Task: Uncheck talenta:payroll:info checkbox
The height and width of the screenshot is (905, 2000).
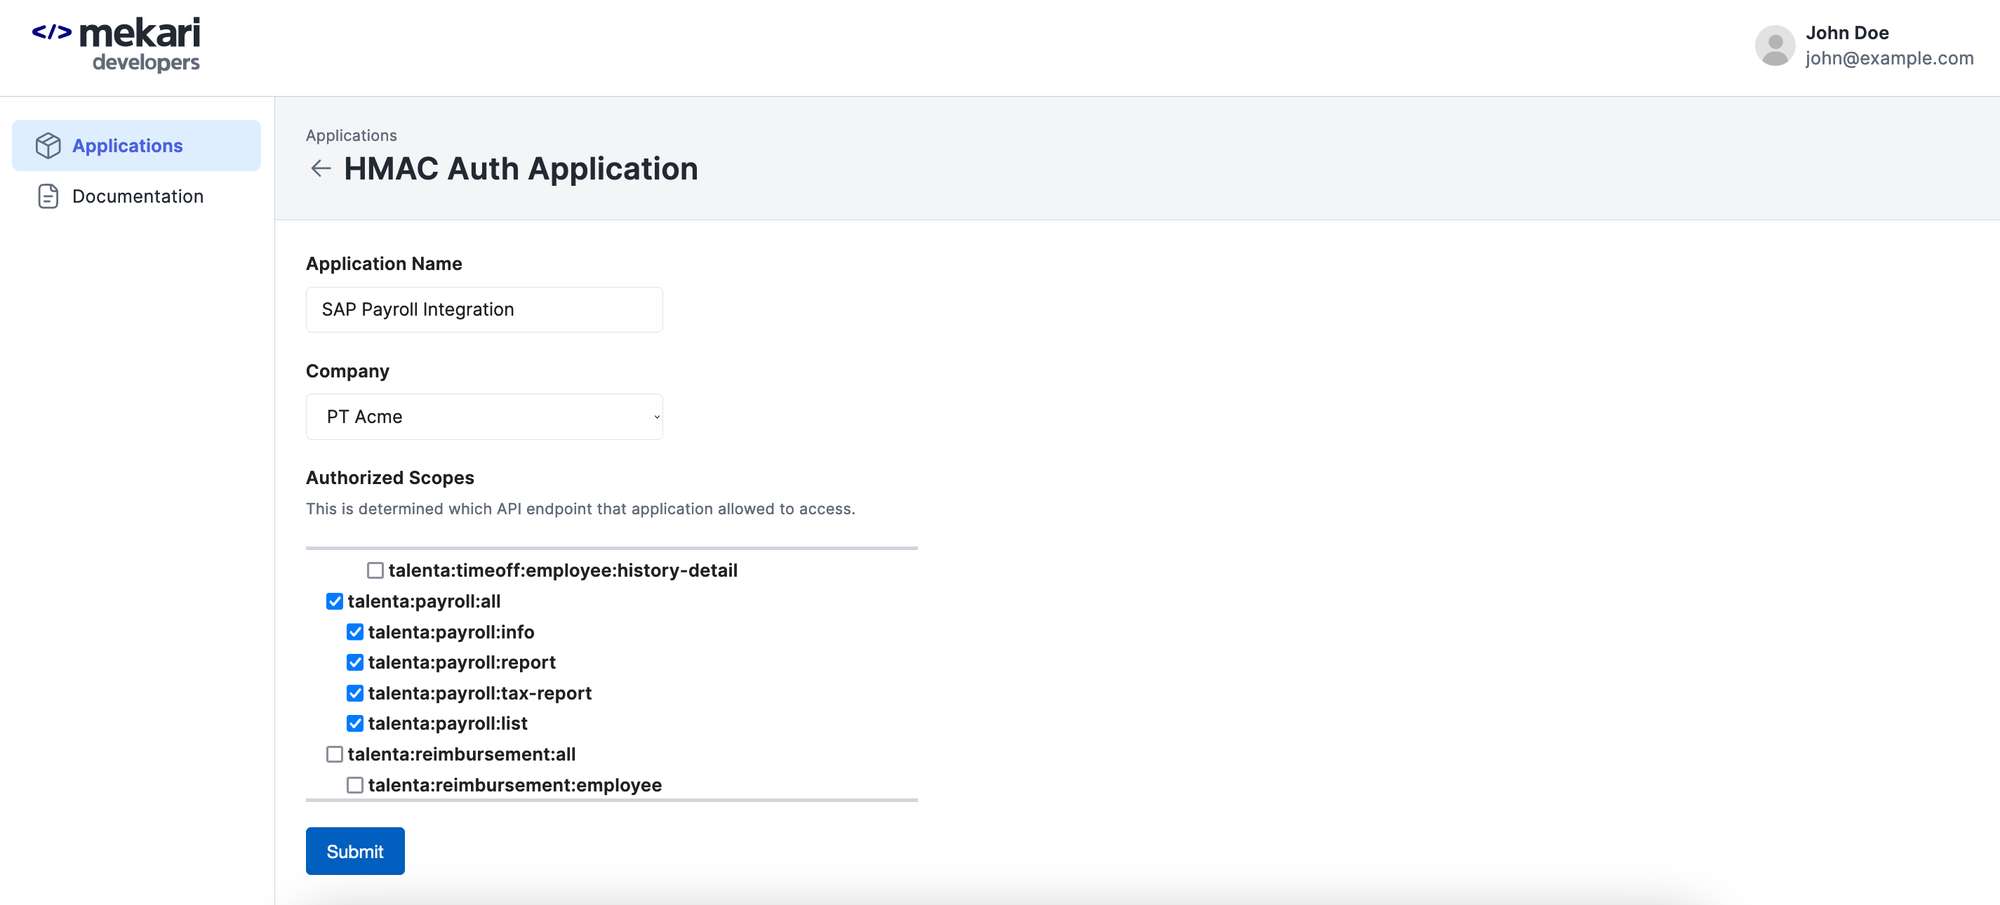Action: click(355, 632)
